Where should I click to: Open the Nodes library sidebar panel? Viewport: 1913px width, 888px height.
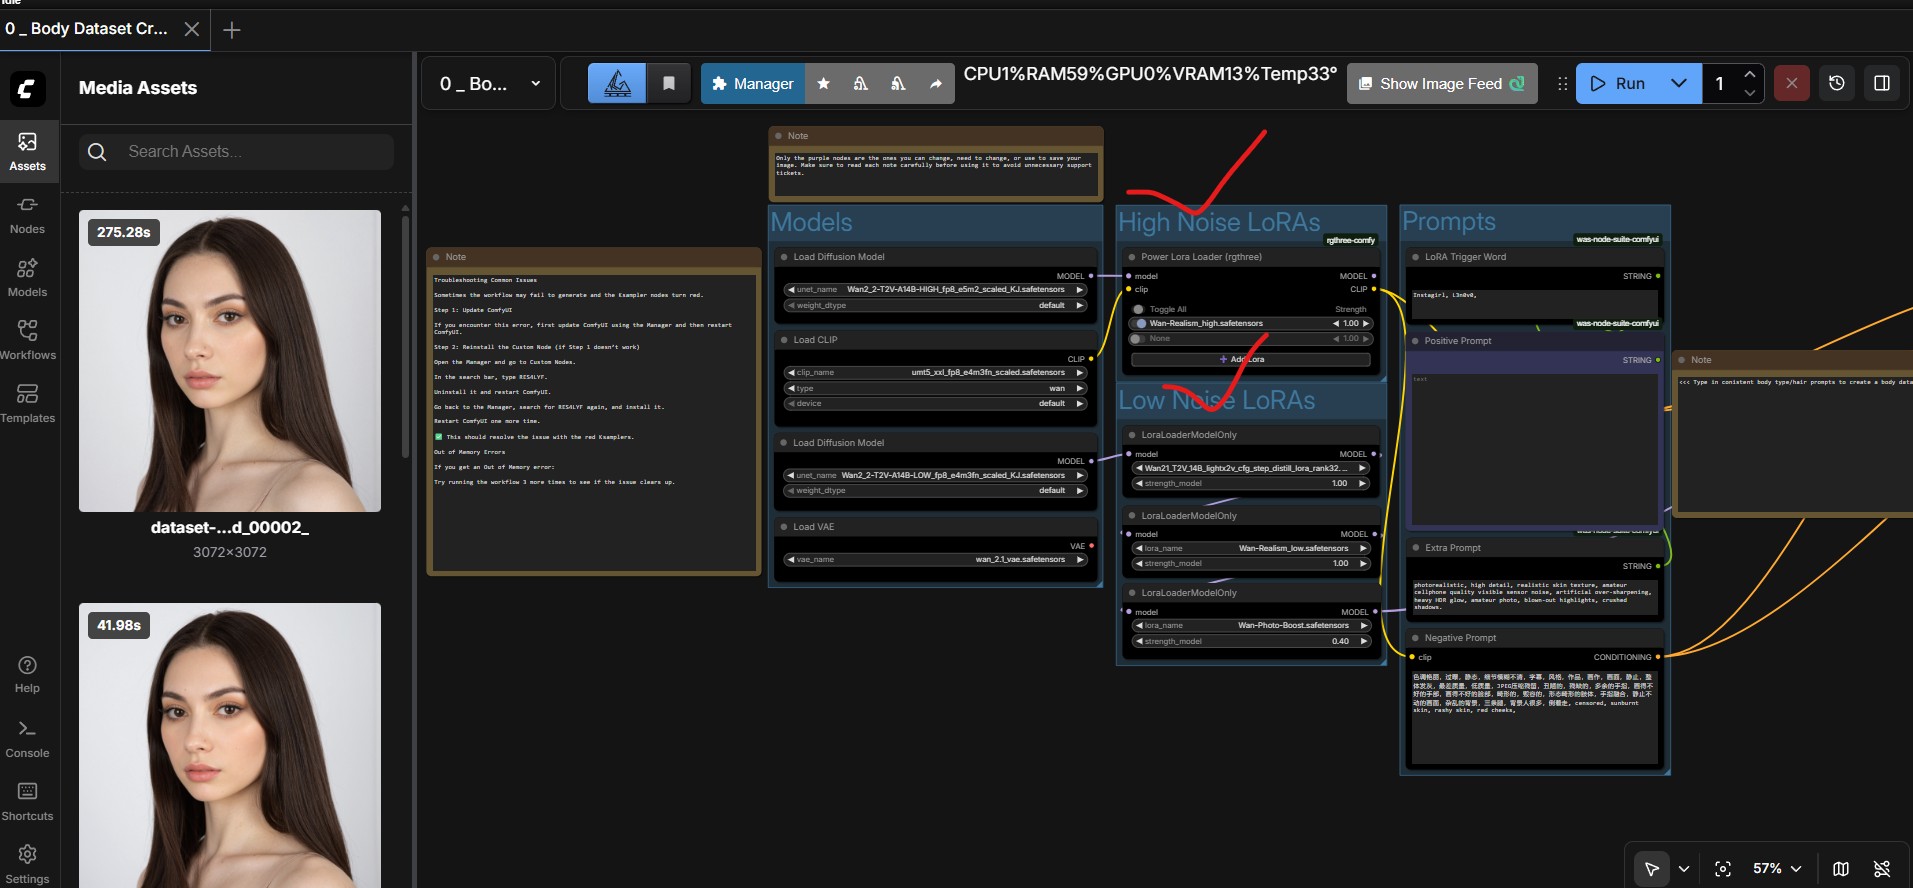tap(27, 214)
